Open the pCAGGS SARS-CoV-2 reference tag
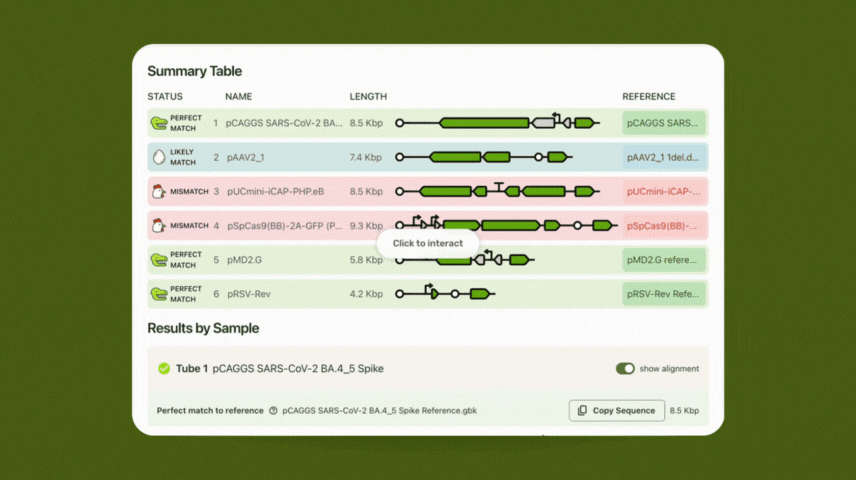The width and height of the screenshot is (856, 480). [665, 123]
